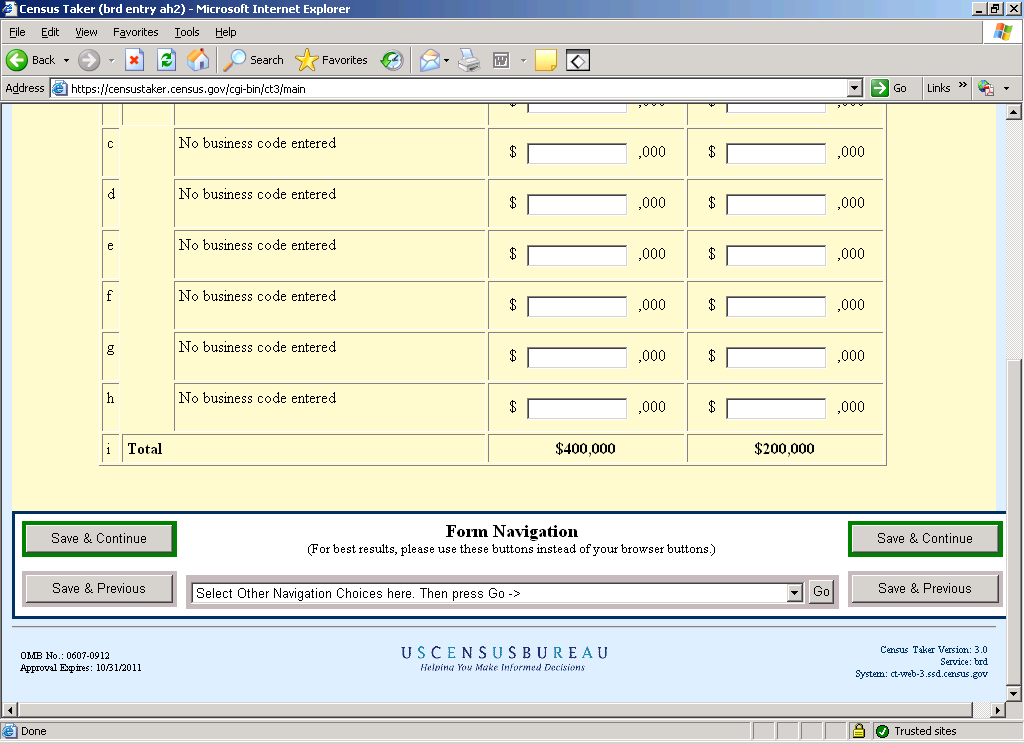
Task: Click the Go button beside navigation choices
Action: click(821, 592)
